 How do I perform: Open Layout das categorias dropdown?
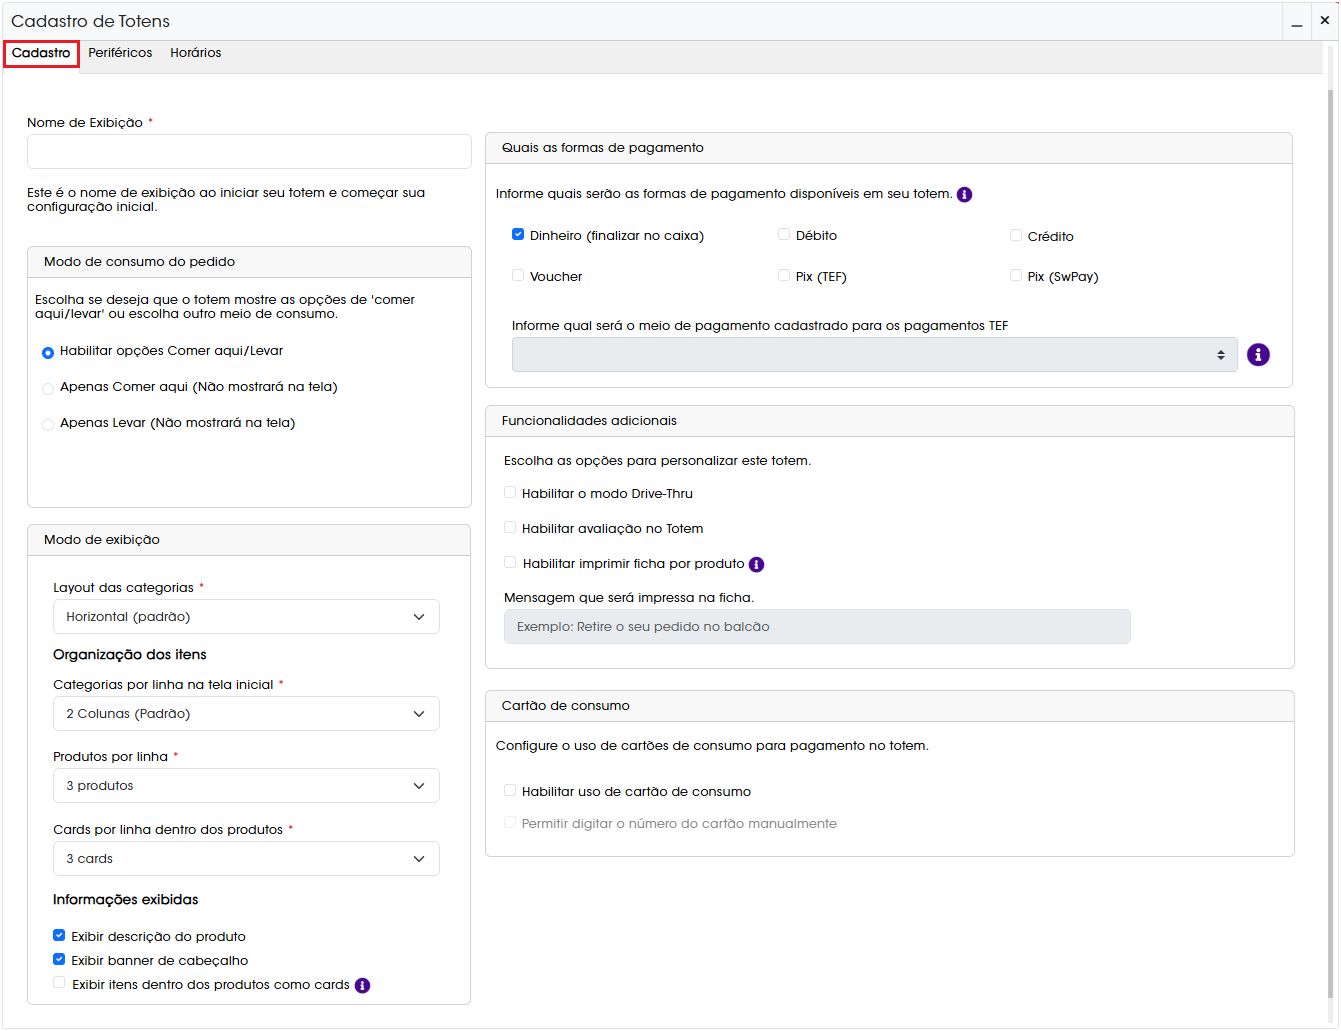pos(246,617)
